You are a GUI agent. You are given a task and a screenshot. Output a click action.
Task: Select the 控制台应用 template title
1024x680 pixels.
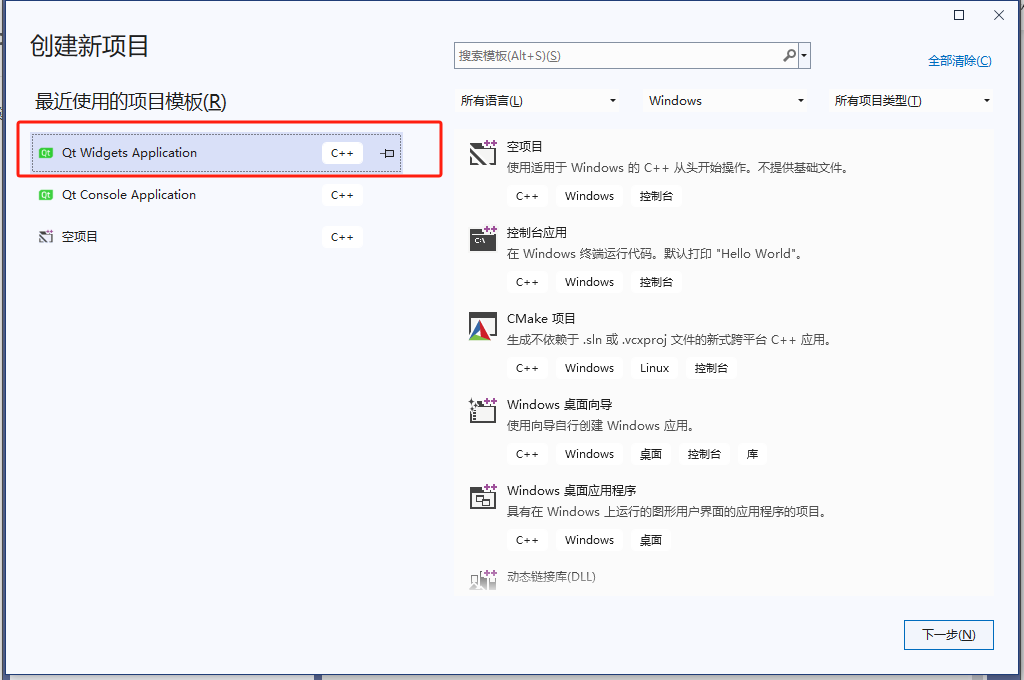tap(536, 233)
